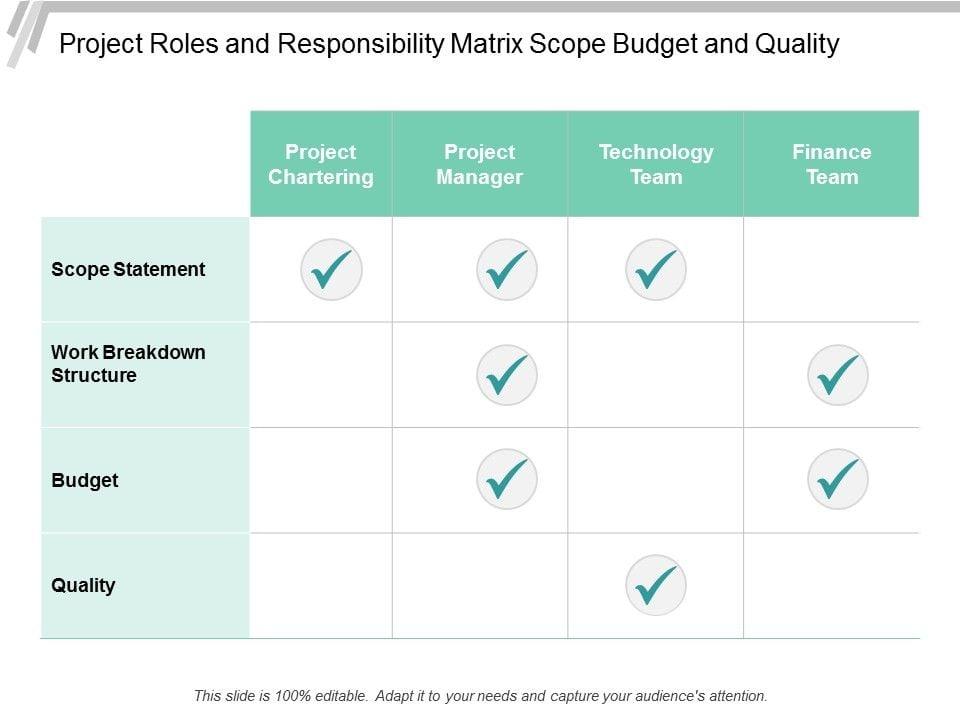Click the Budget row label
This screenshot has height=720, width=960.
(x=85, y=480)
